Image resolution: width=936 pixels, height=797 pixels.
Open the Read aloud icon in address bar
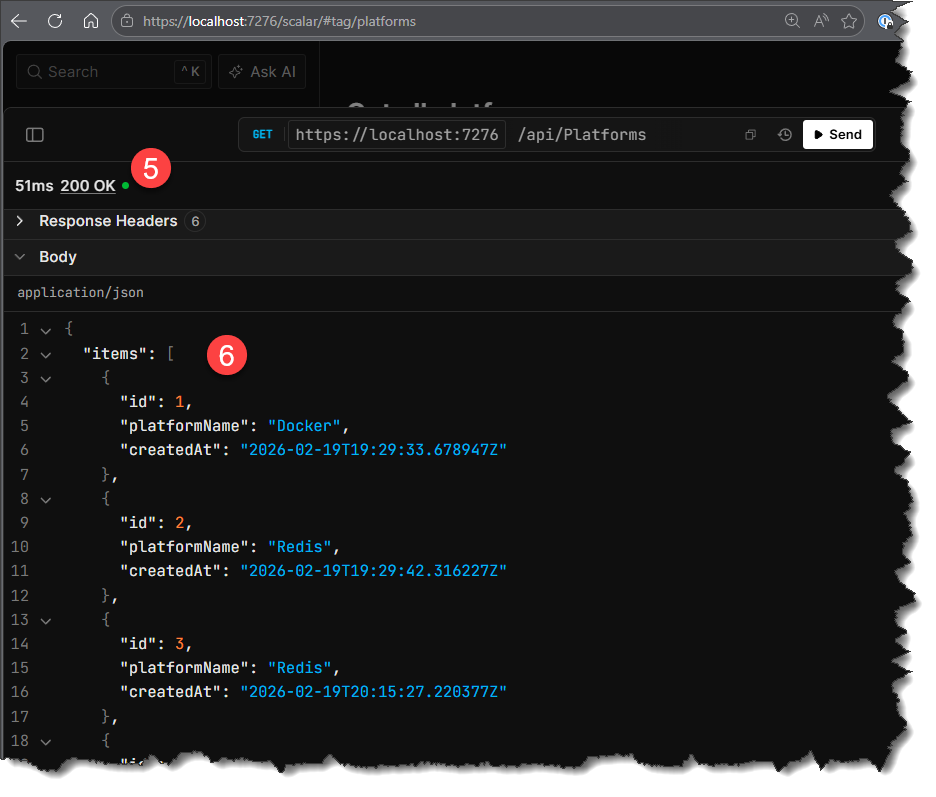click(x=821, y=21)
